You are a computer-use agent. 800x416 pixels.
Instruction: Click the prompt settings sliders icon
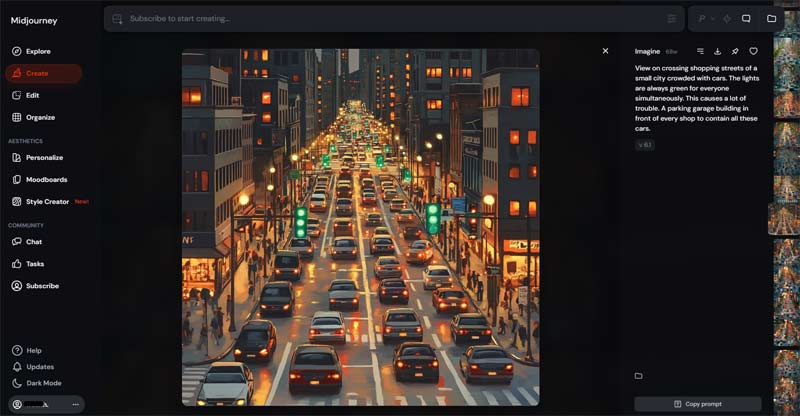(x=671, y=18)
